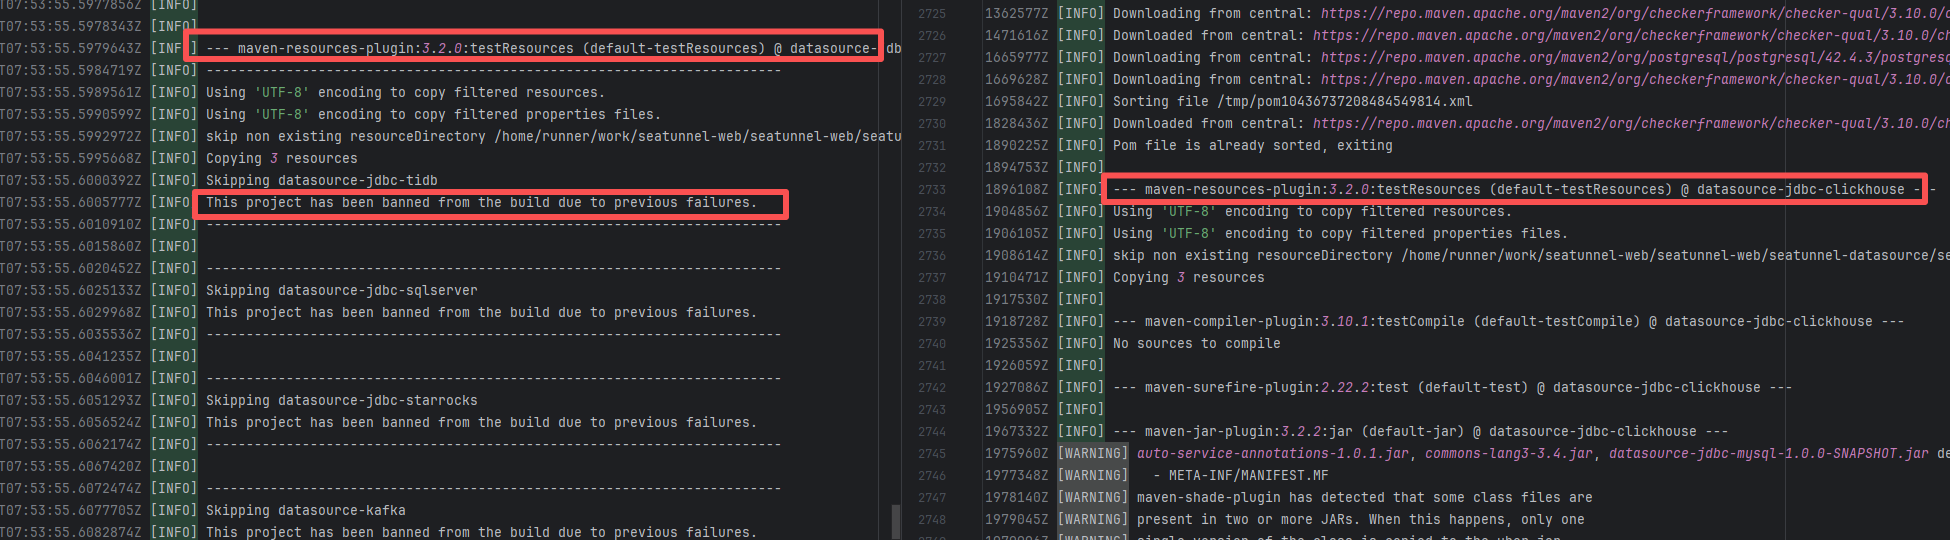1950x540 pixels.
Task: Click the 'Sorting file /tmp/pom' log line
Action: (1292, 102)
